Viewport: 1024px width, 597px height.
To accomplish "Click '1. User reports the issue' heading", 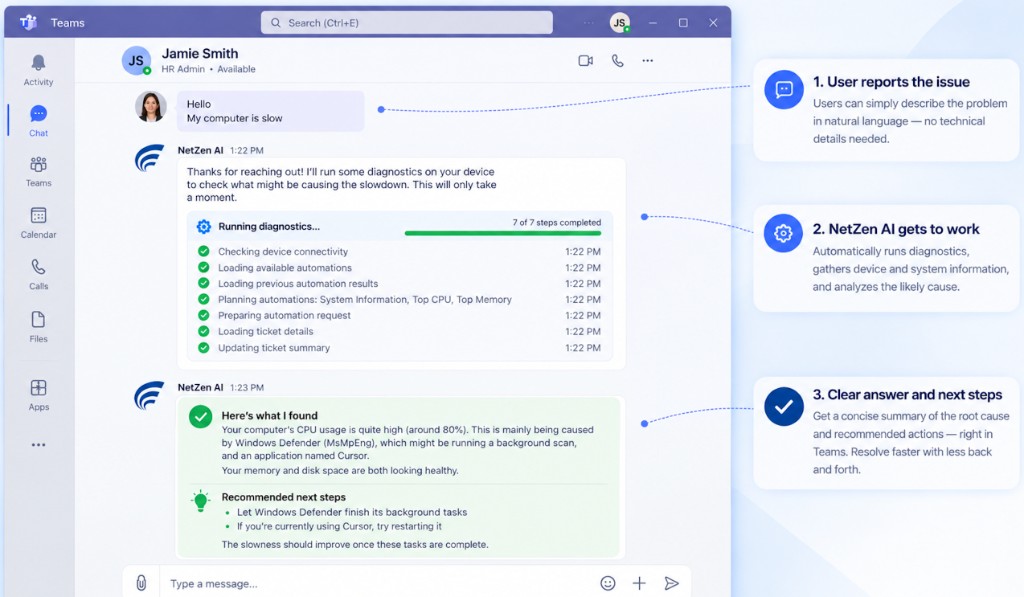I will [x=891, y=82].
